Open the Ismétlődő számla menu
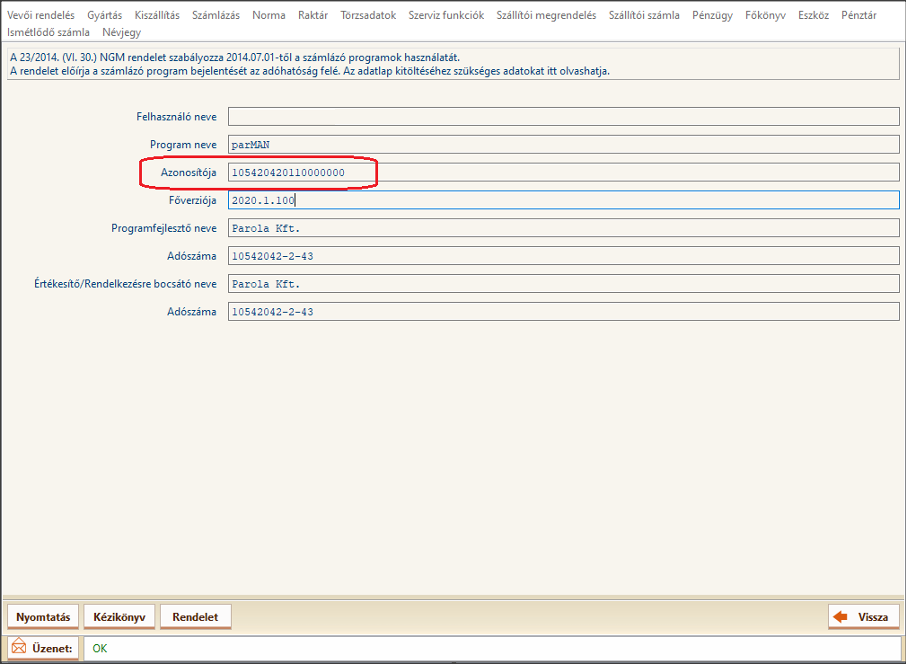This screenshot has height=664, width=906. tap(49, 32)
